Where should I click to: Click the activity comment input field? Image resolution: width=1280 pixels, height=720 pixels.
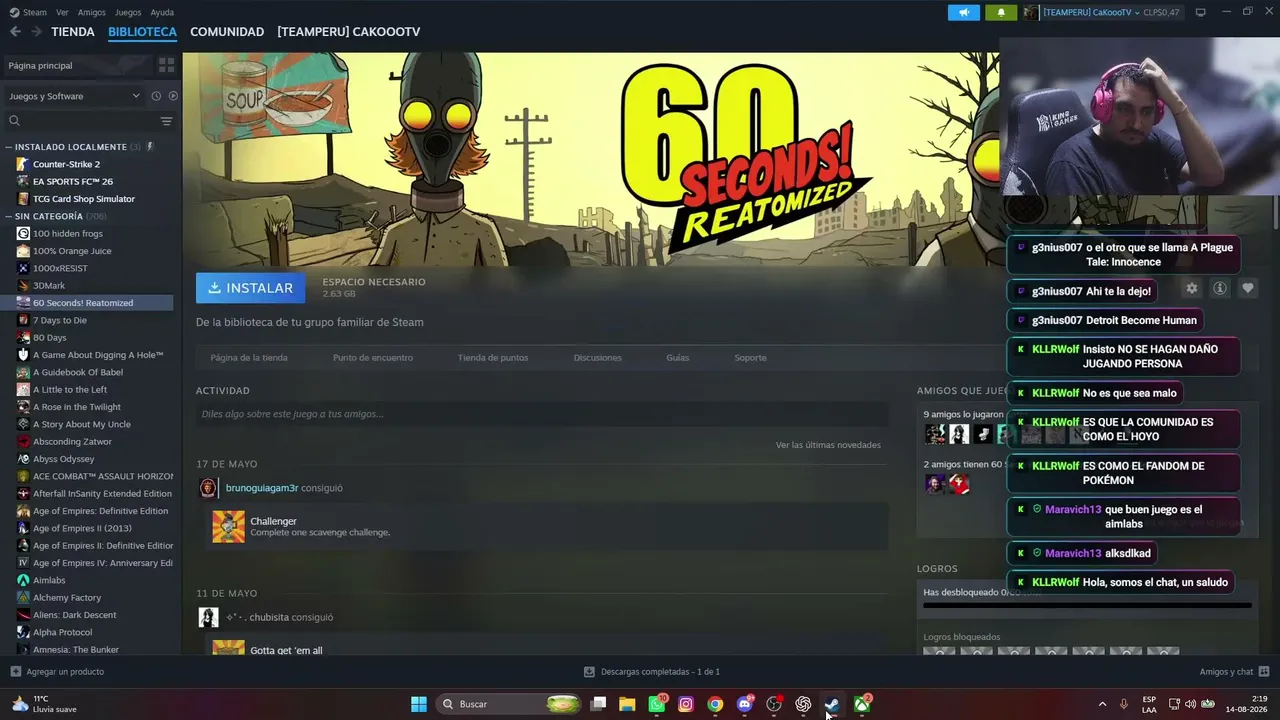542,414
